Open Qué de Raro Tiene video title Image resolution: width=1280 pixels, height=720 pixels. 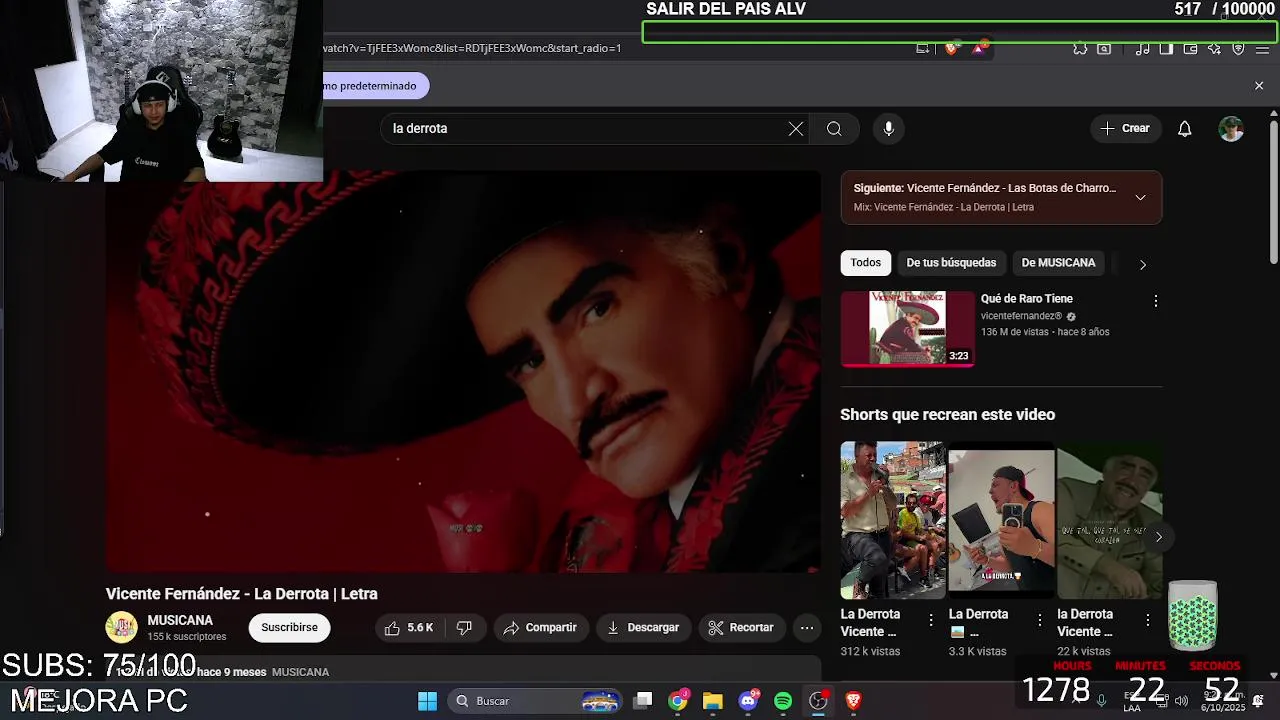[1027, 299]
